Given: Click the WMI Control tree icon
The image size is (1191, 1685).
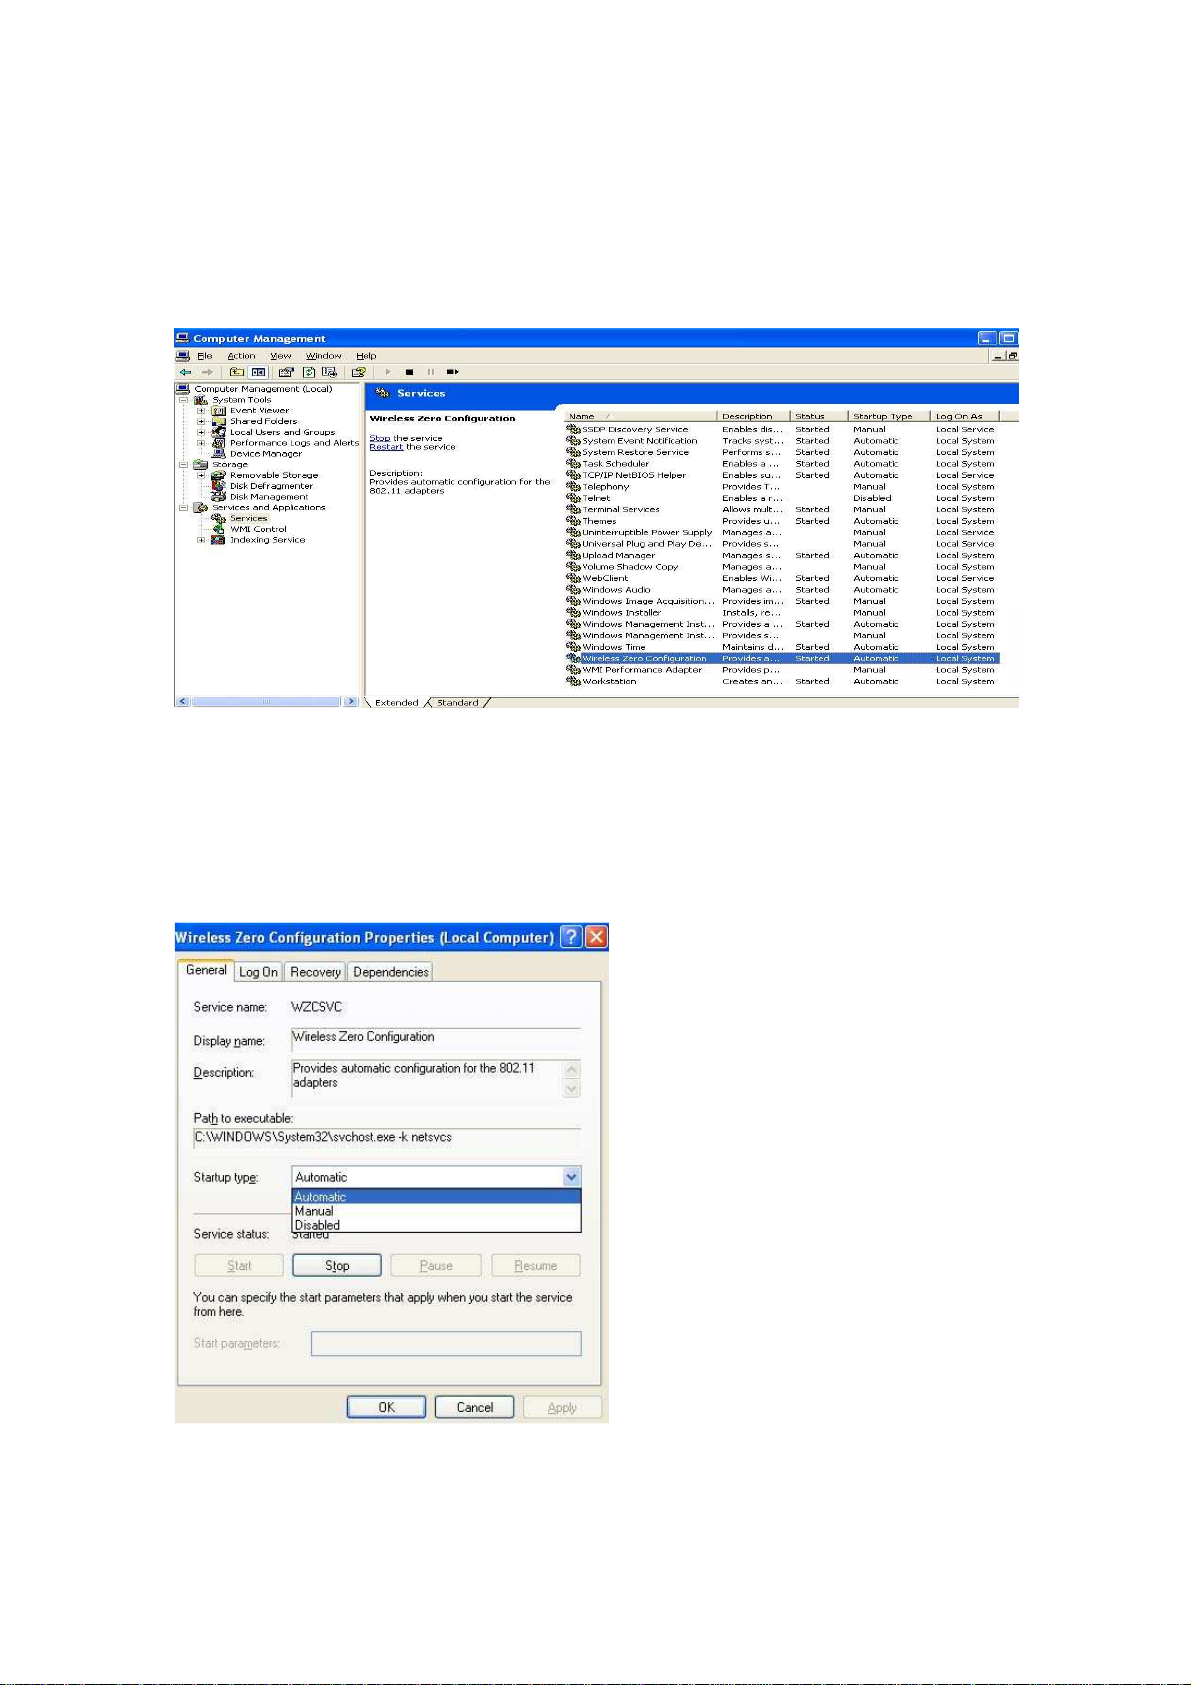Looking at the screenshot, I should [x=219, y=530].
